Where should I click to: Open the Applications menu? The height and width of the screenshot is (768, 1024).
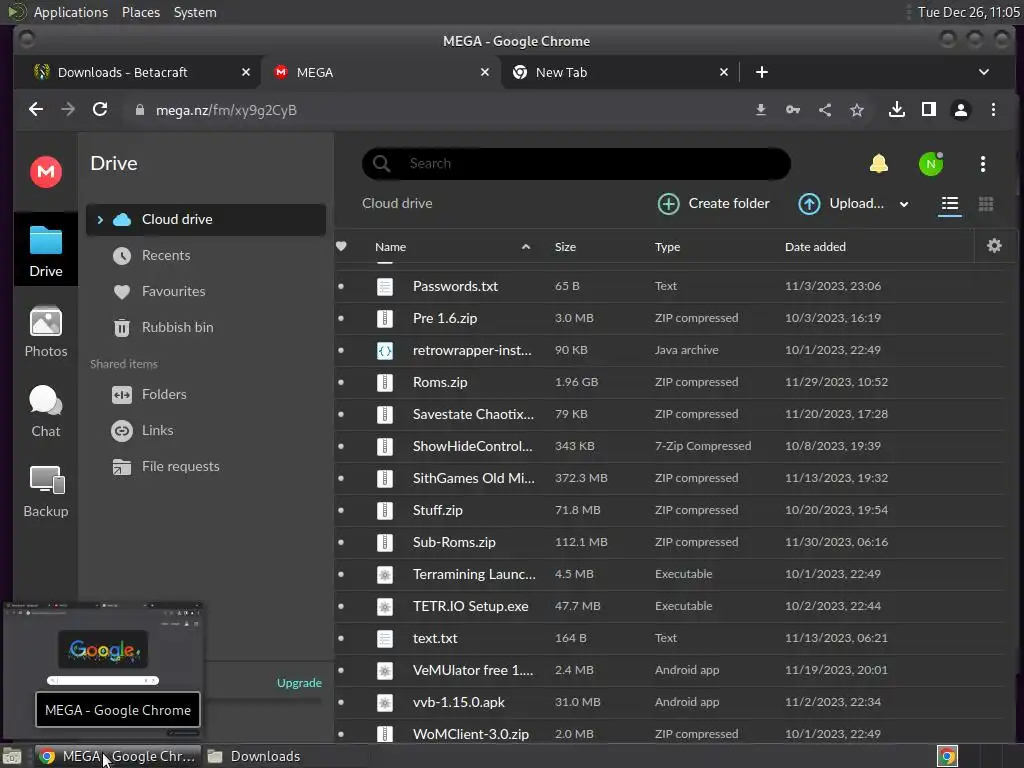tap(71, 12)
